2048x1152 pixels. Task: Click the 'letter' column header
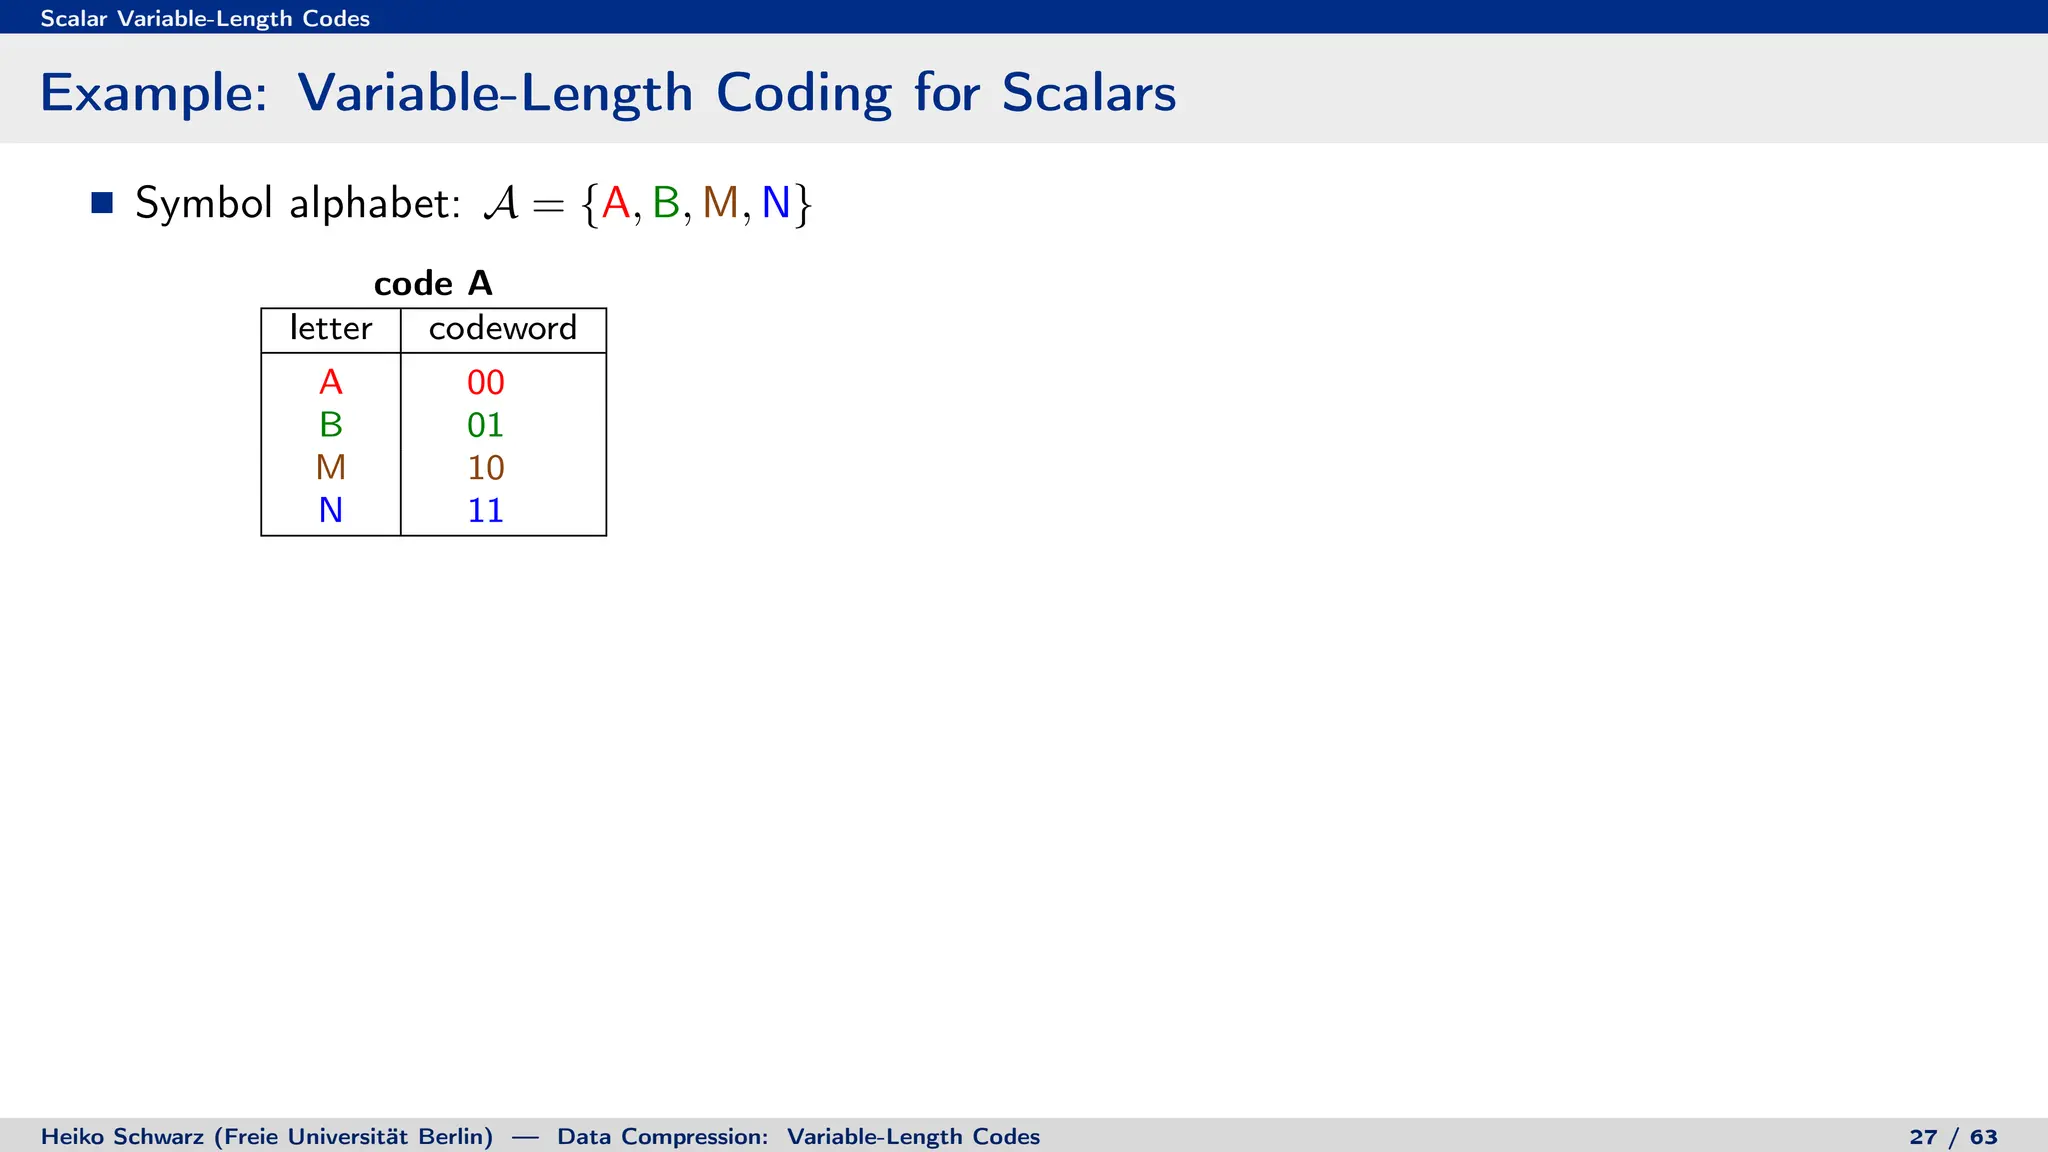(331, 328)
